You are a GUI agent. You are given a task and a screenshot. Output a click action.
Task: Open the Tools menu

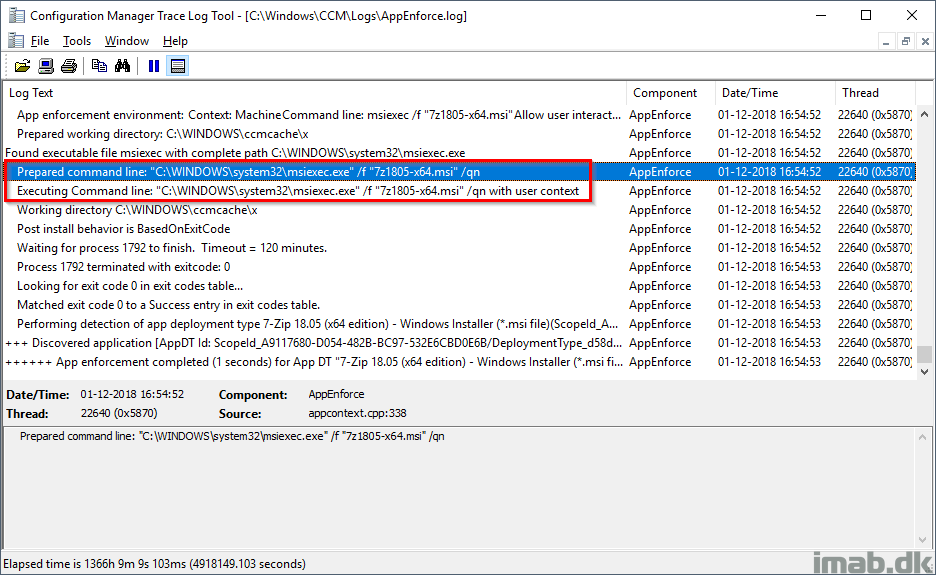(x=77, y=41)
